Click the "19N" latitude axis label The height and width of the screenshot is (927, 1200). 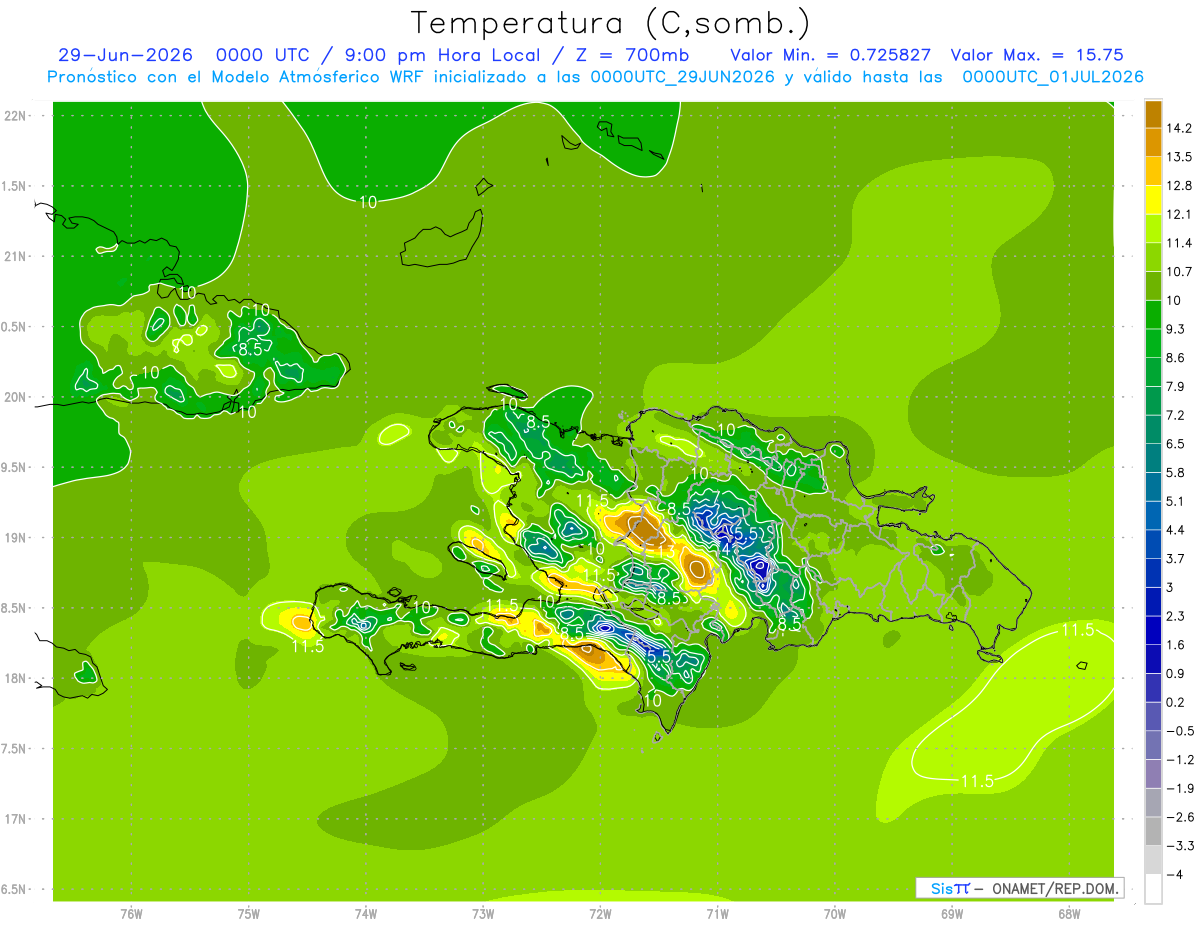(15, 538)
